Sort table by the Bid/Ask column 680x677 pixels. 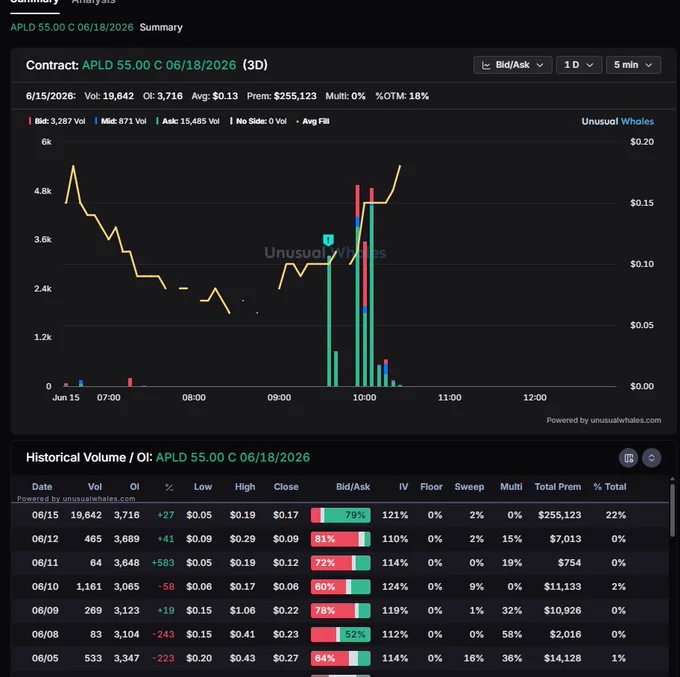point(353,487)
